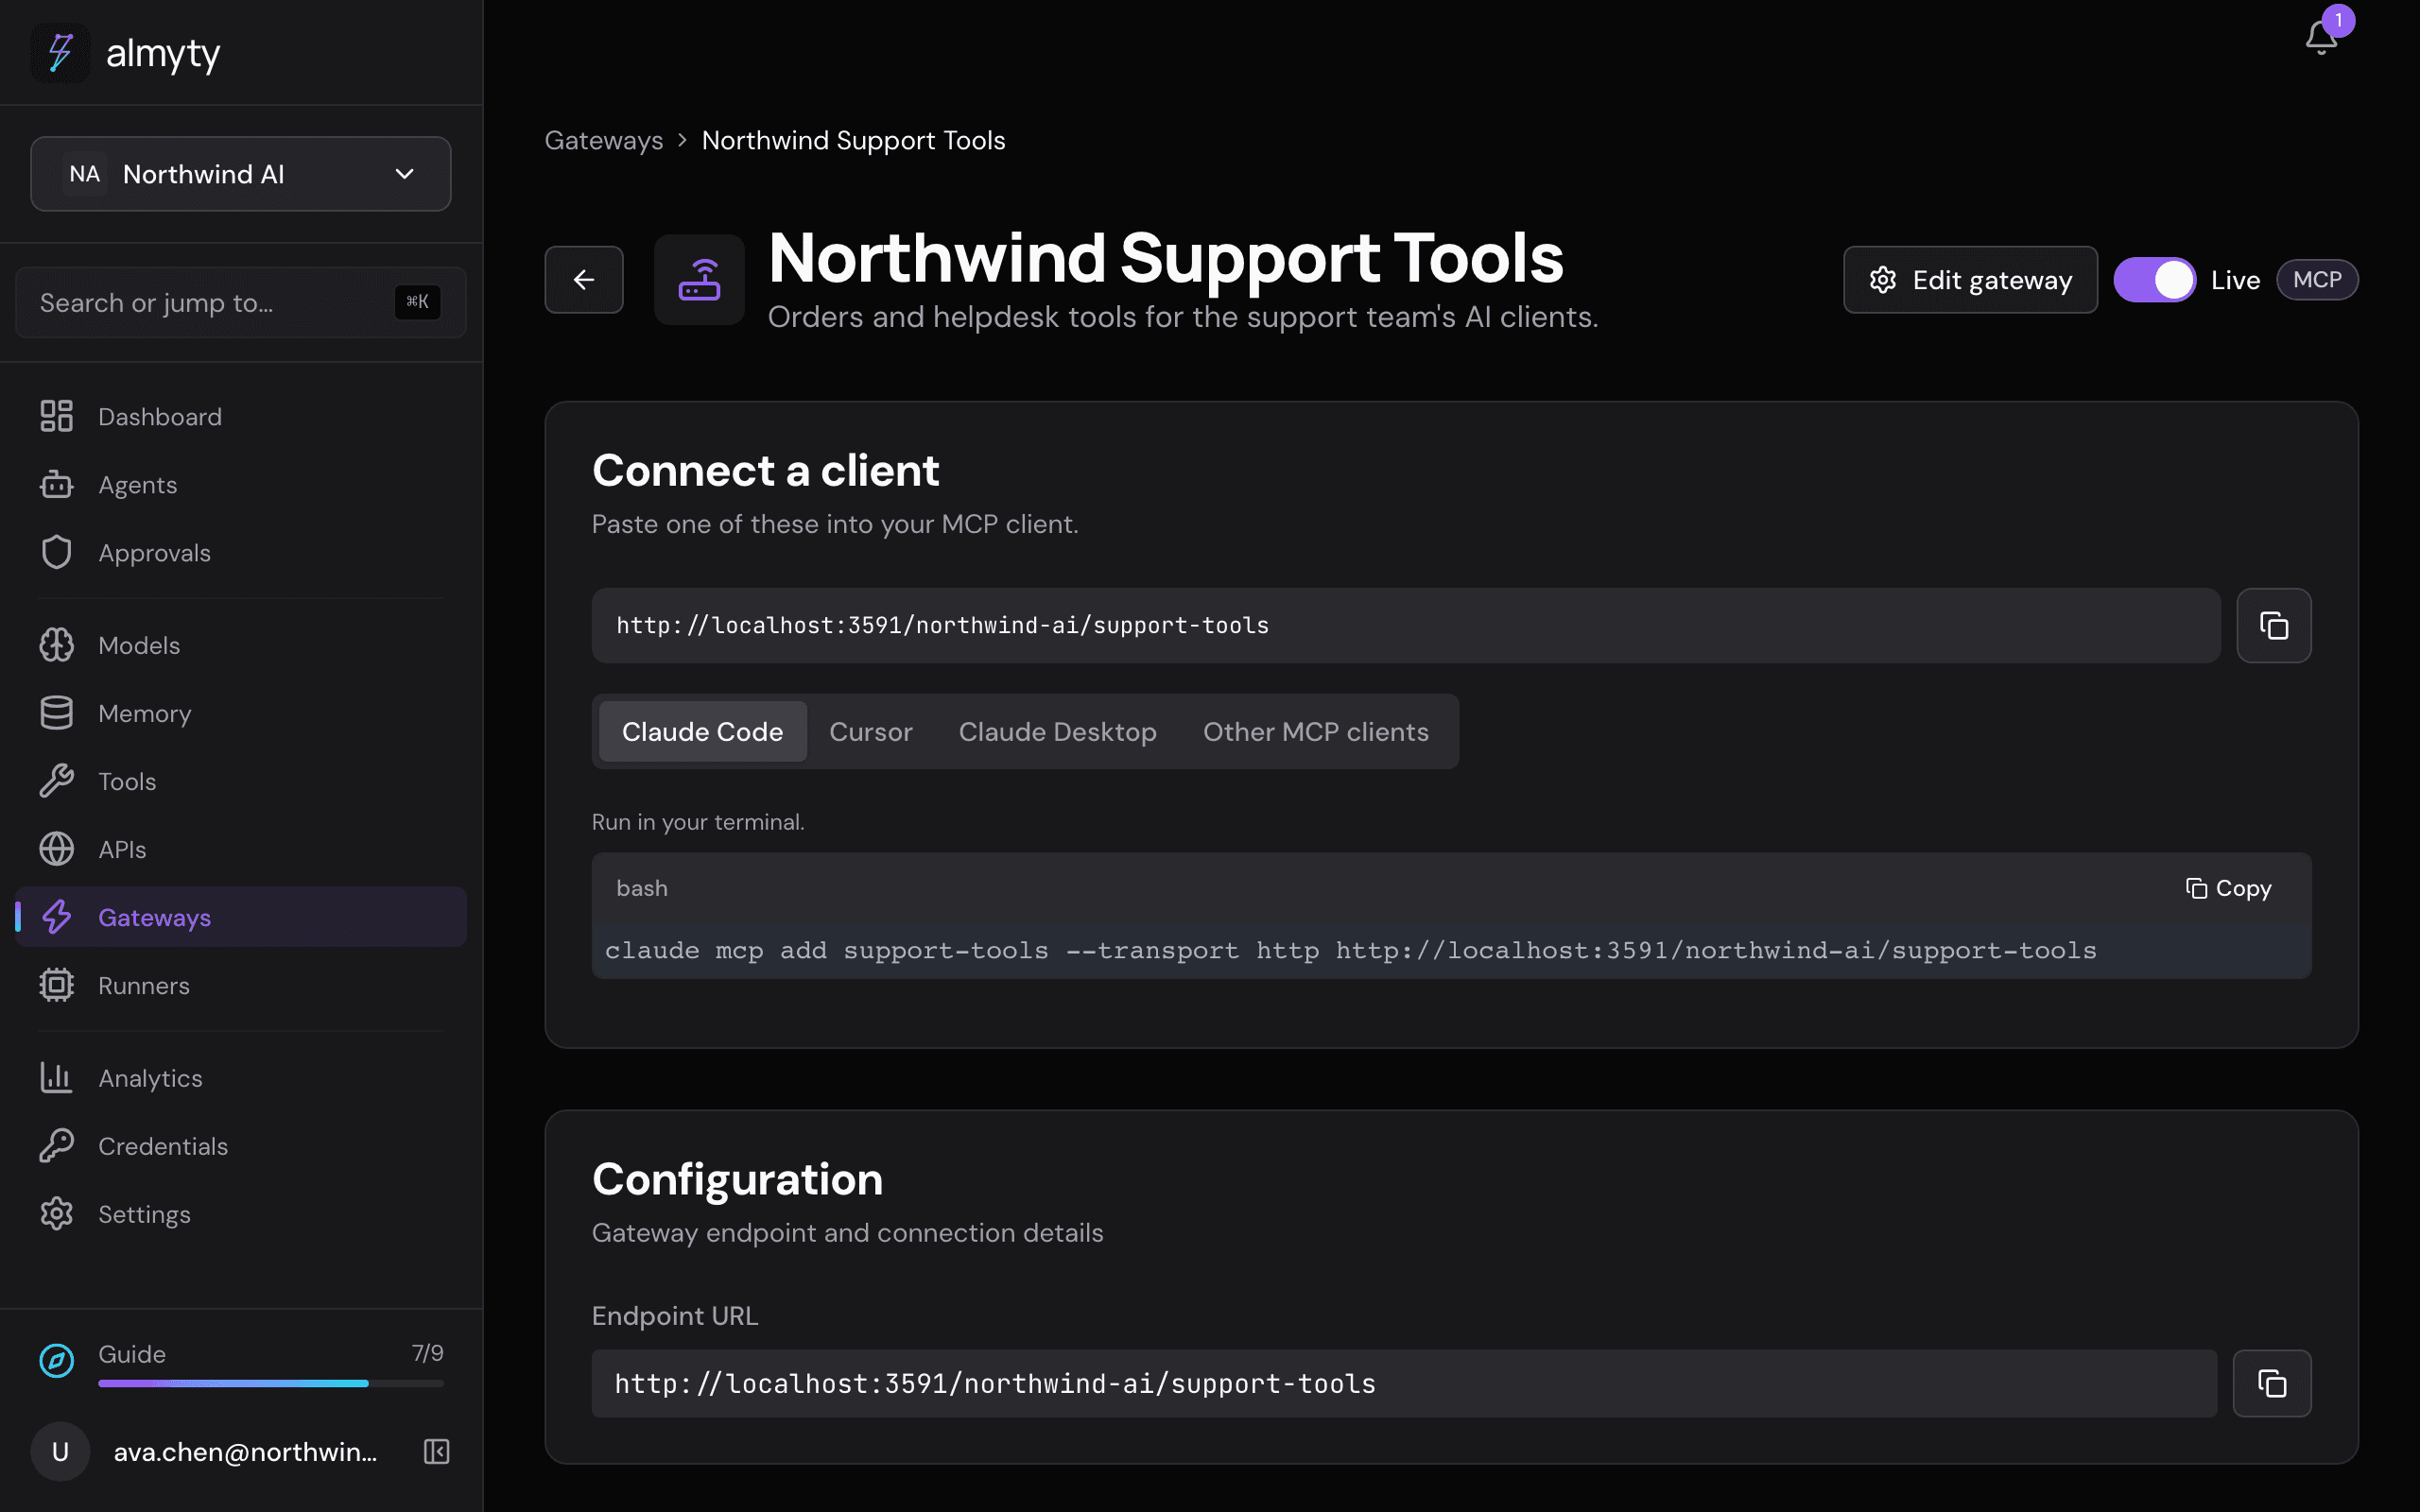Open the Guide progress bar

click(271, 1383)
